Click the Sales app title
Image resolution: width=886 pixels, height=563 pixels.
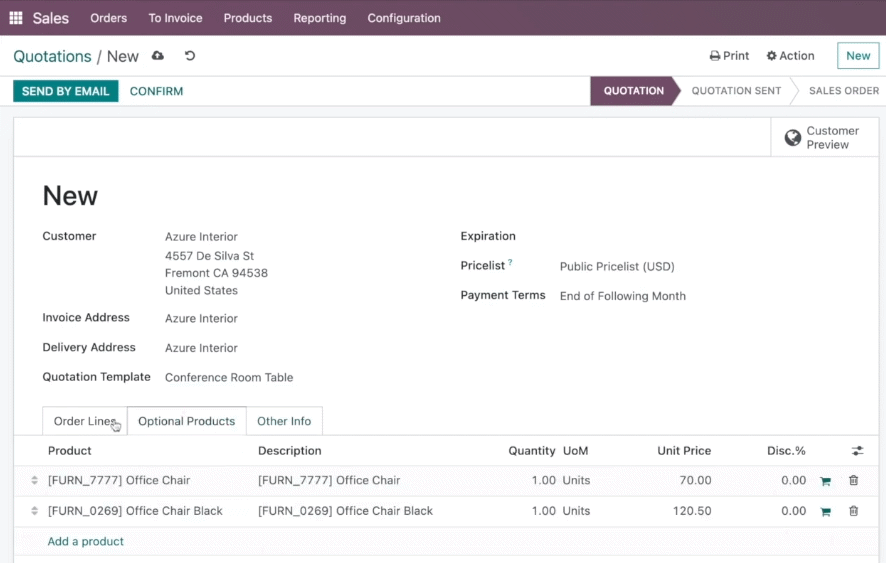[50, 18]
